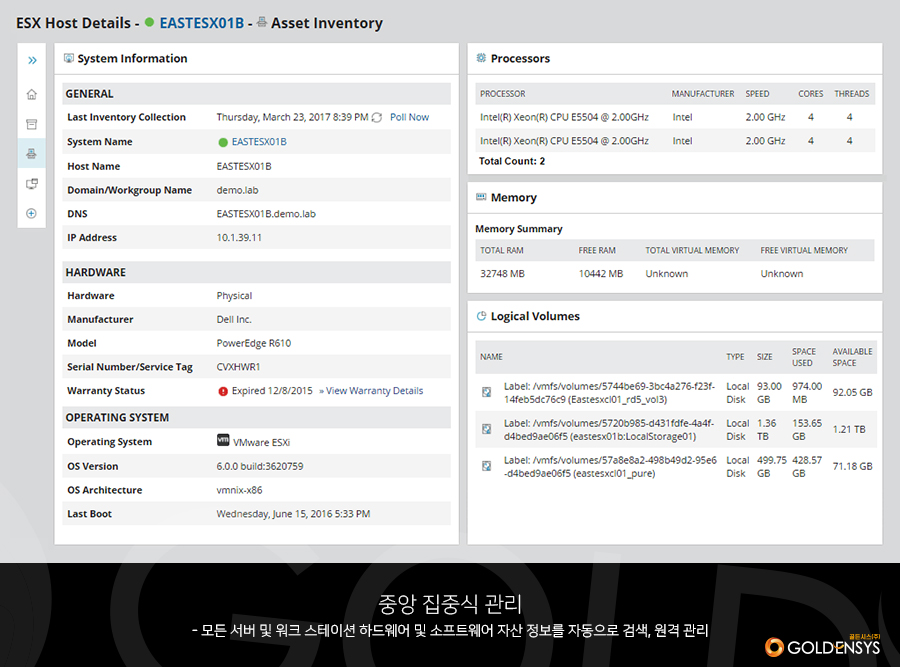Image resolution: width=900 pixels, height=667 pixels.
Task: Click manufacturer value Dell Inc.
Action: click(234, 319)
